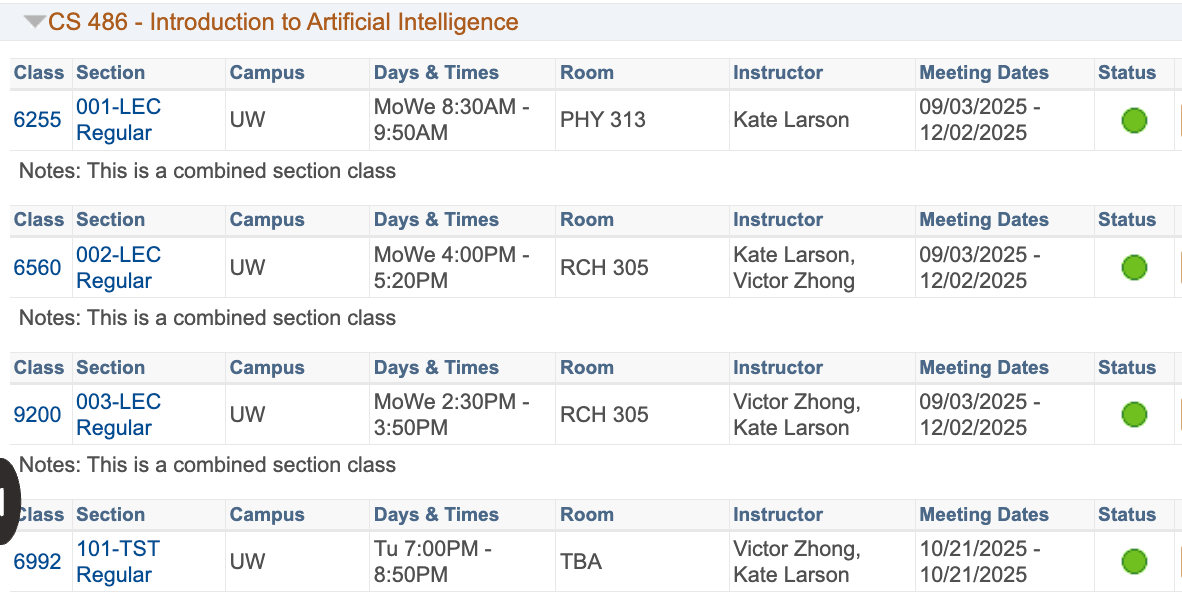The height and width of the screenshot is (604, 1182).
Task: Open class number 6255 link
Action: tap(37, 120)
